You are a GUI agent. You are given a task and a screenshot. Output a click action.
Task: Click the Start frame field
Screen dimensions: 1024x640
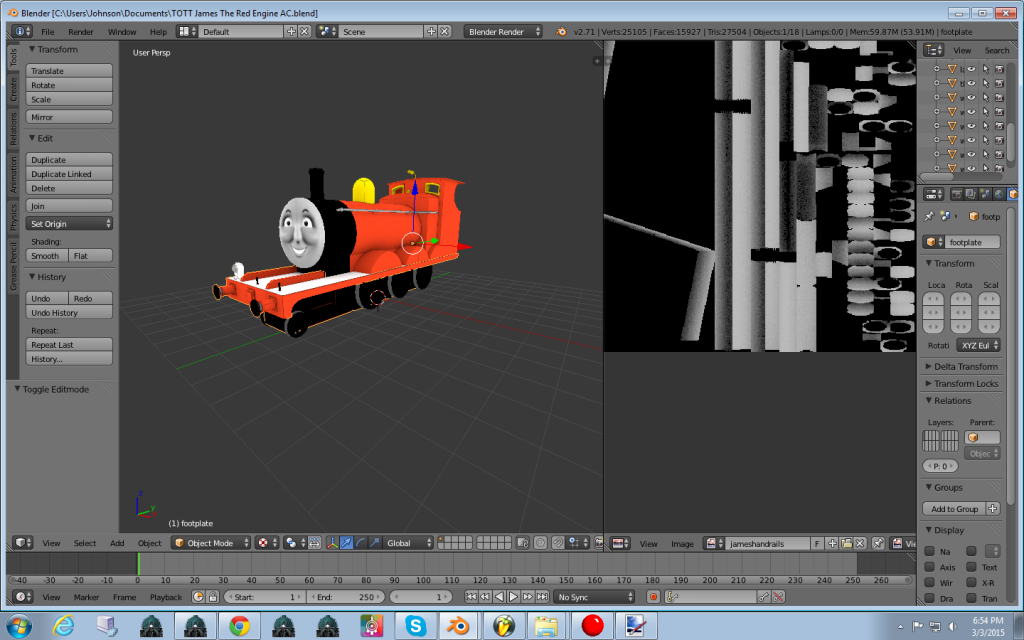[x=264, y=597]
